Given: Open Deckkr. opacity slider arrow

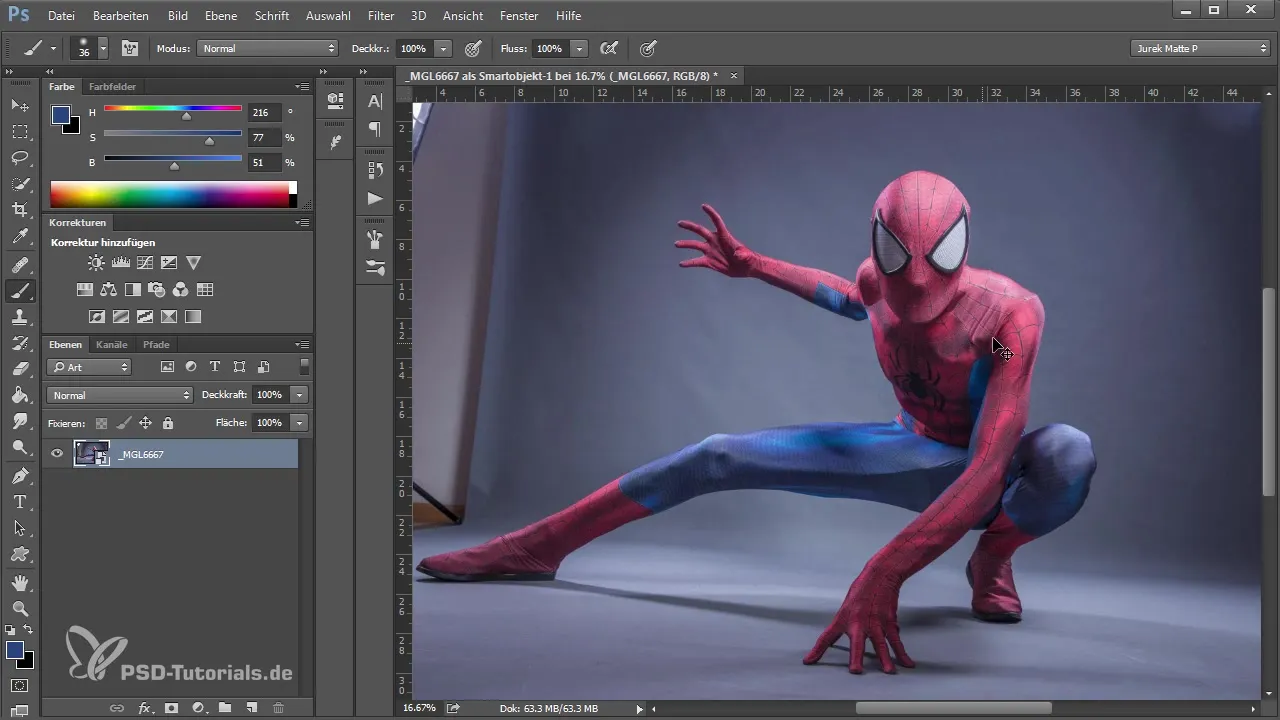Looking at the screenshot, I should tap(443, 48).
